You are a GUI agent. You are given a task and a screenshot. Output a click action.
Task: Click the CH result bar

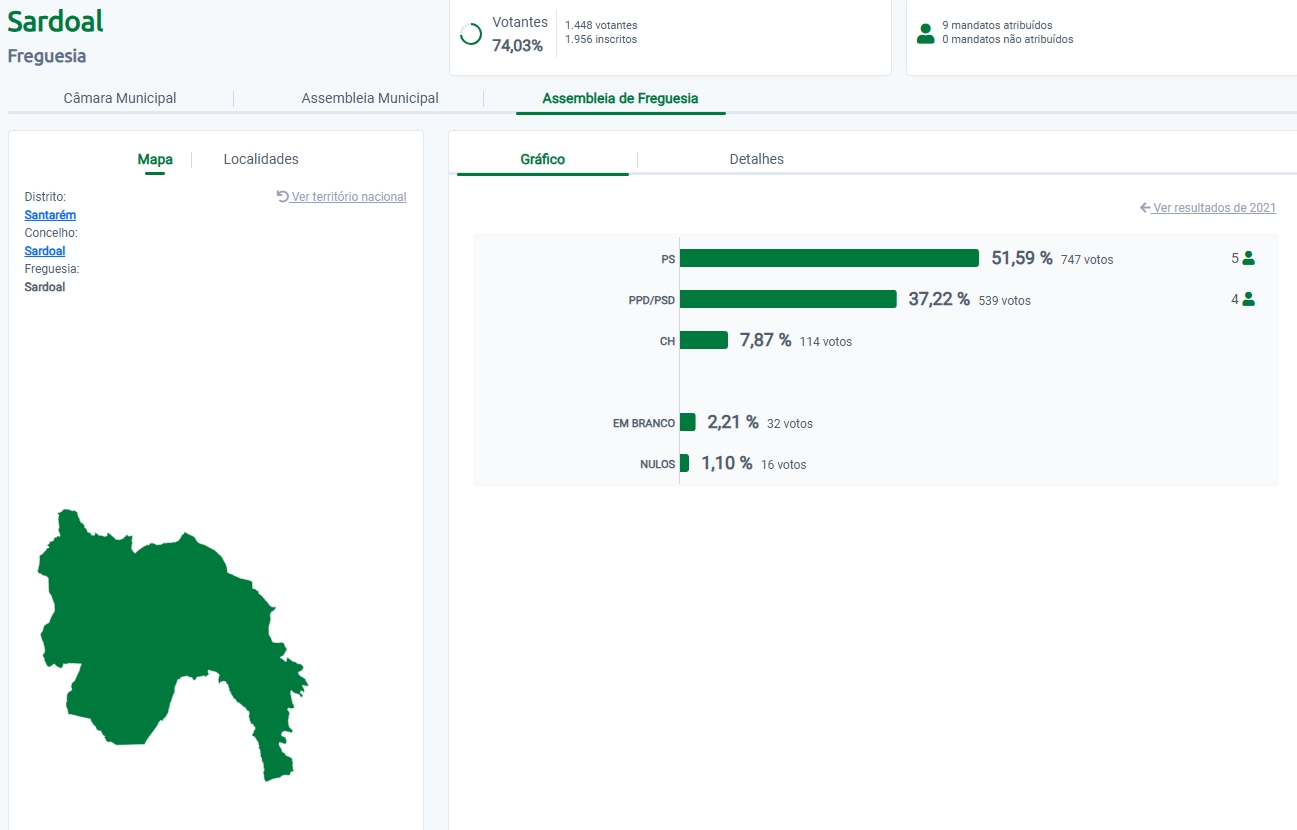click(703, 340)
